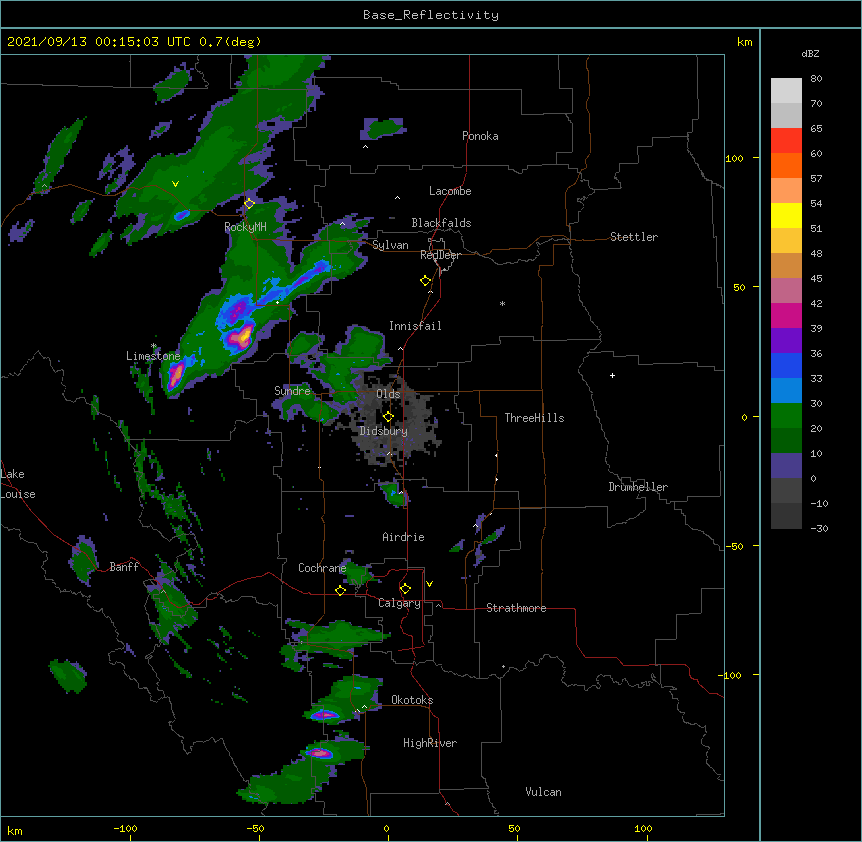862x842 pixels.
Task: Click the Stettler city label
Action: [x=634, y=237]
